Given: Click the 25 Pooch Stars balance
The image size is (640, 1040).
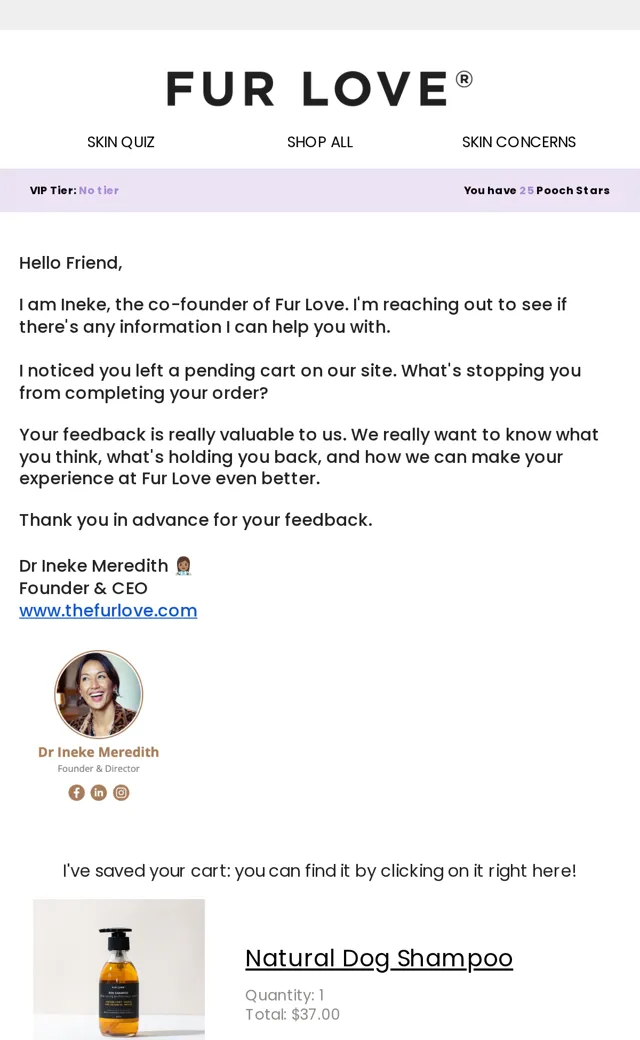Looking at the screenshot, I should 537,190.
